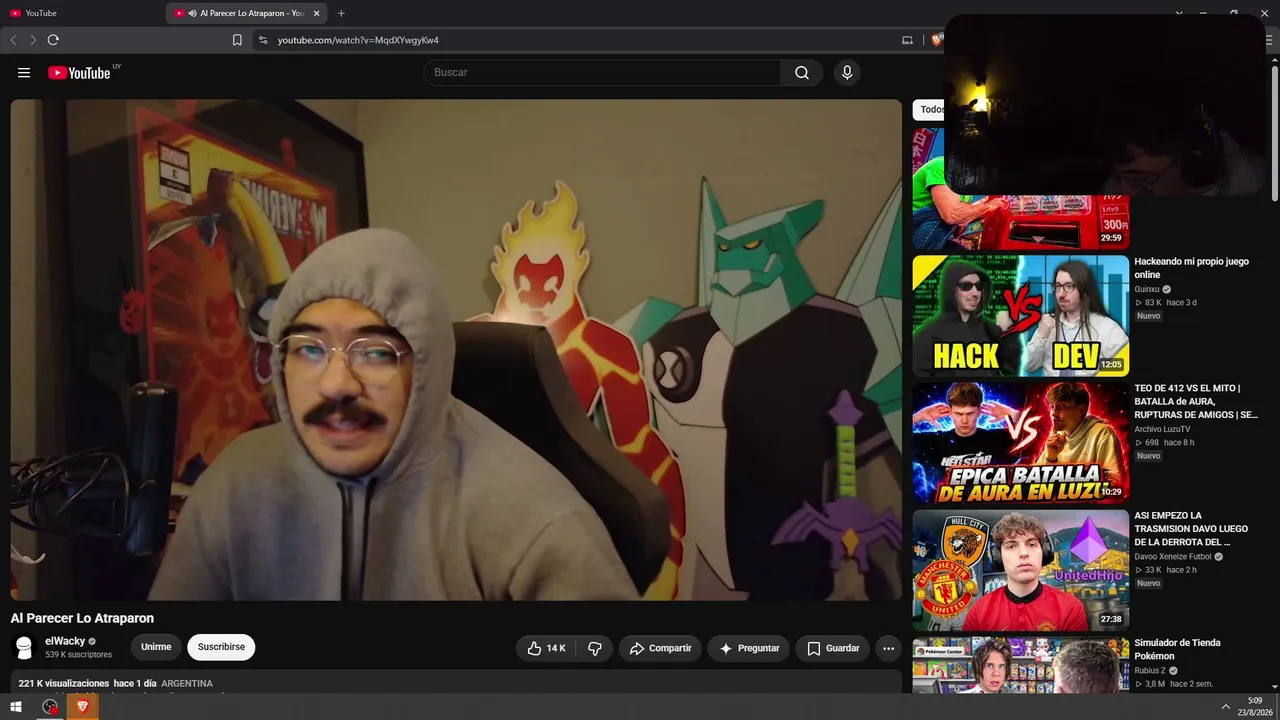Click the '539 K suscriptores' text
Image resolution: width=1280 pixels, height=720 pixels.
pos(78,655)
